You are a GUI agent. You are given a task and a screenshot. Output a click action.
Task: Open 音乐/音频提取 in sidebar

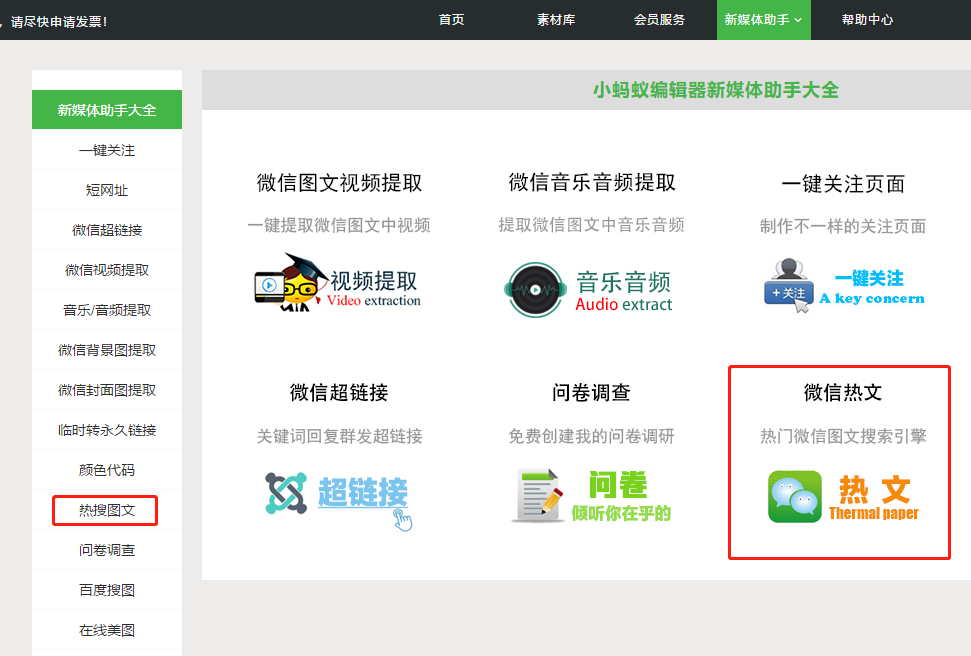(107, 310)
